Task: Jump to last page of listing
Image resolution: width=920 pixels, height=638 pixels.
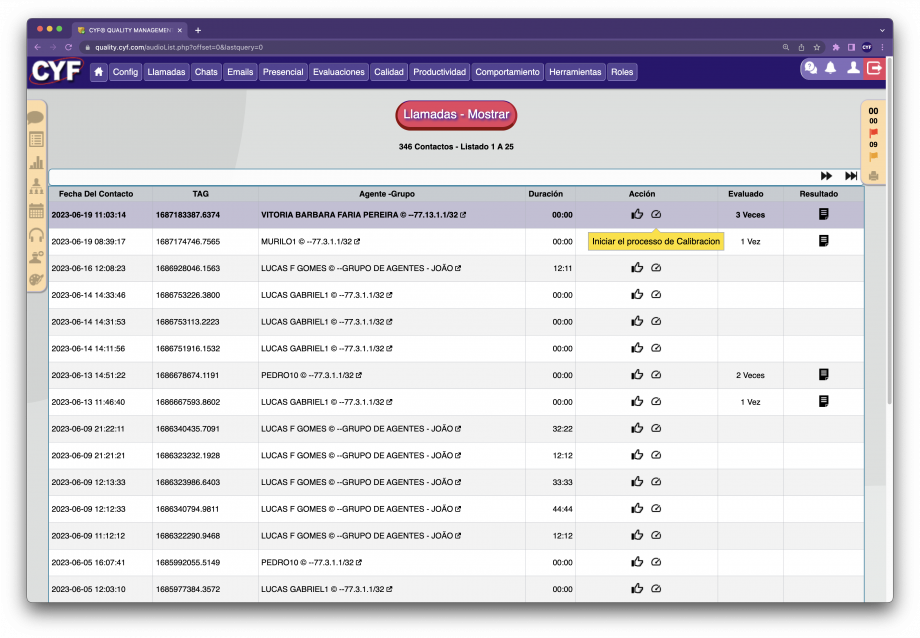Action: tap(851, 176)
